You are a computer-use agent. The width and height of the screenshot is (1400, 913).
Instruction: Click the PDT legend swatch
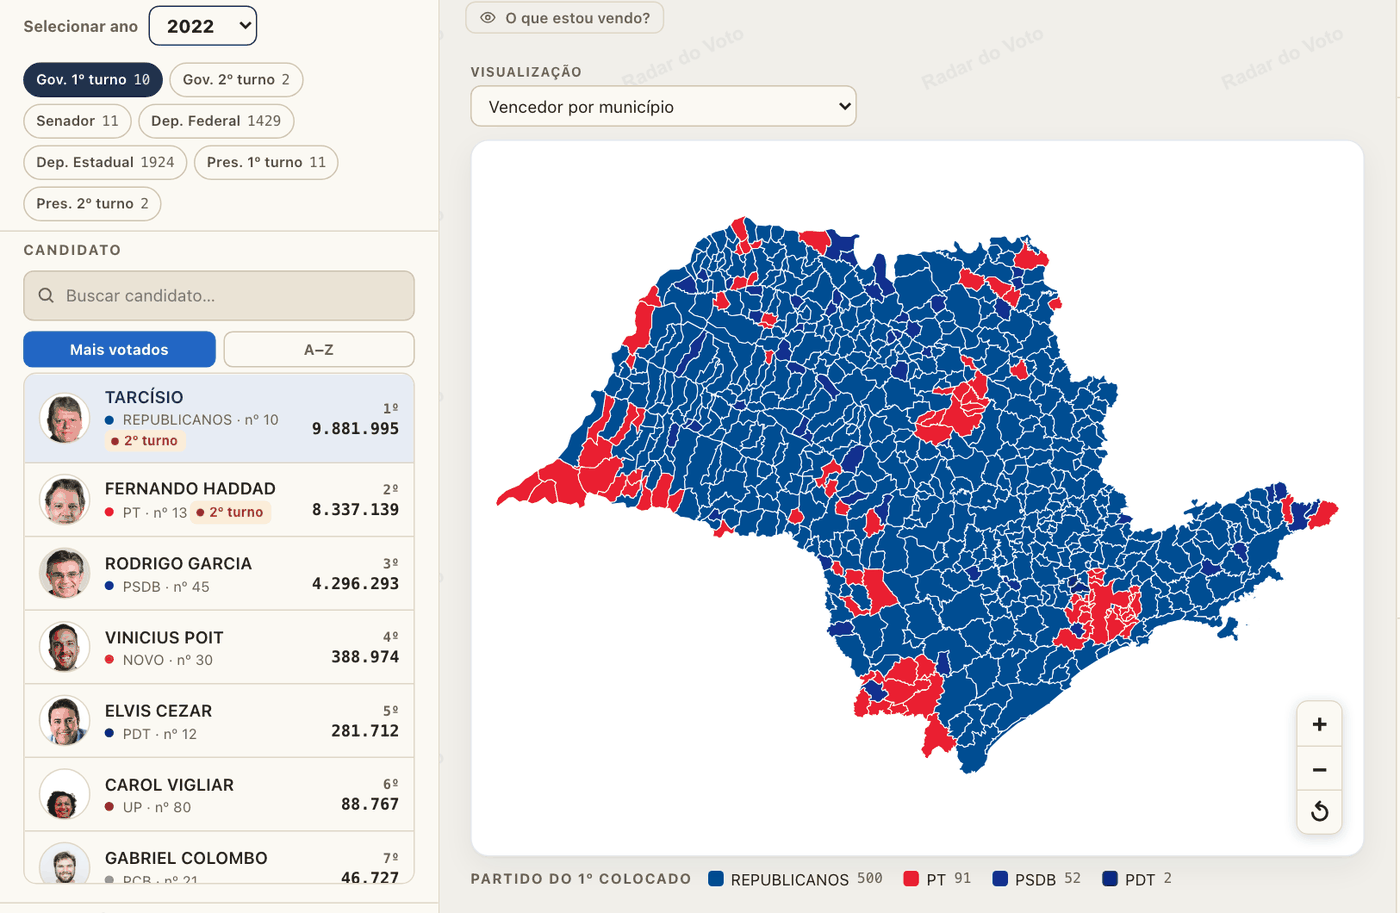pyautogui.click(x=1110, y=879)
